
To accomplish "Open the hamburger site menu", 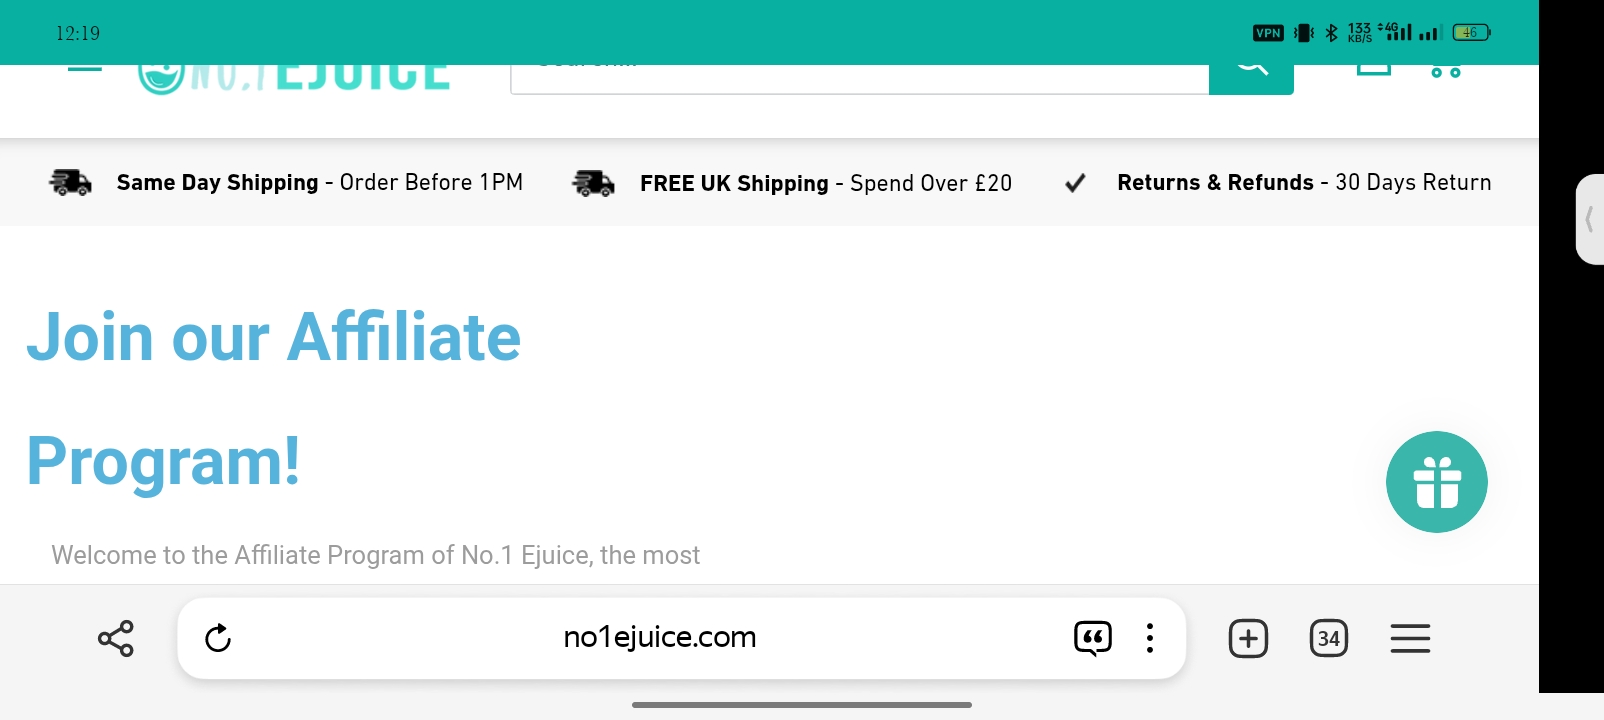I will pos(85,70).
